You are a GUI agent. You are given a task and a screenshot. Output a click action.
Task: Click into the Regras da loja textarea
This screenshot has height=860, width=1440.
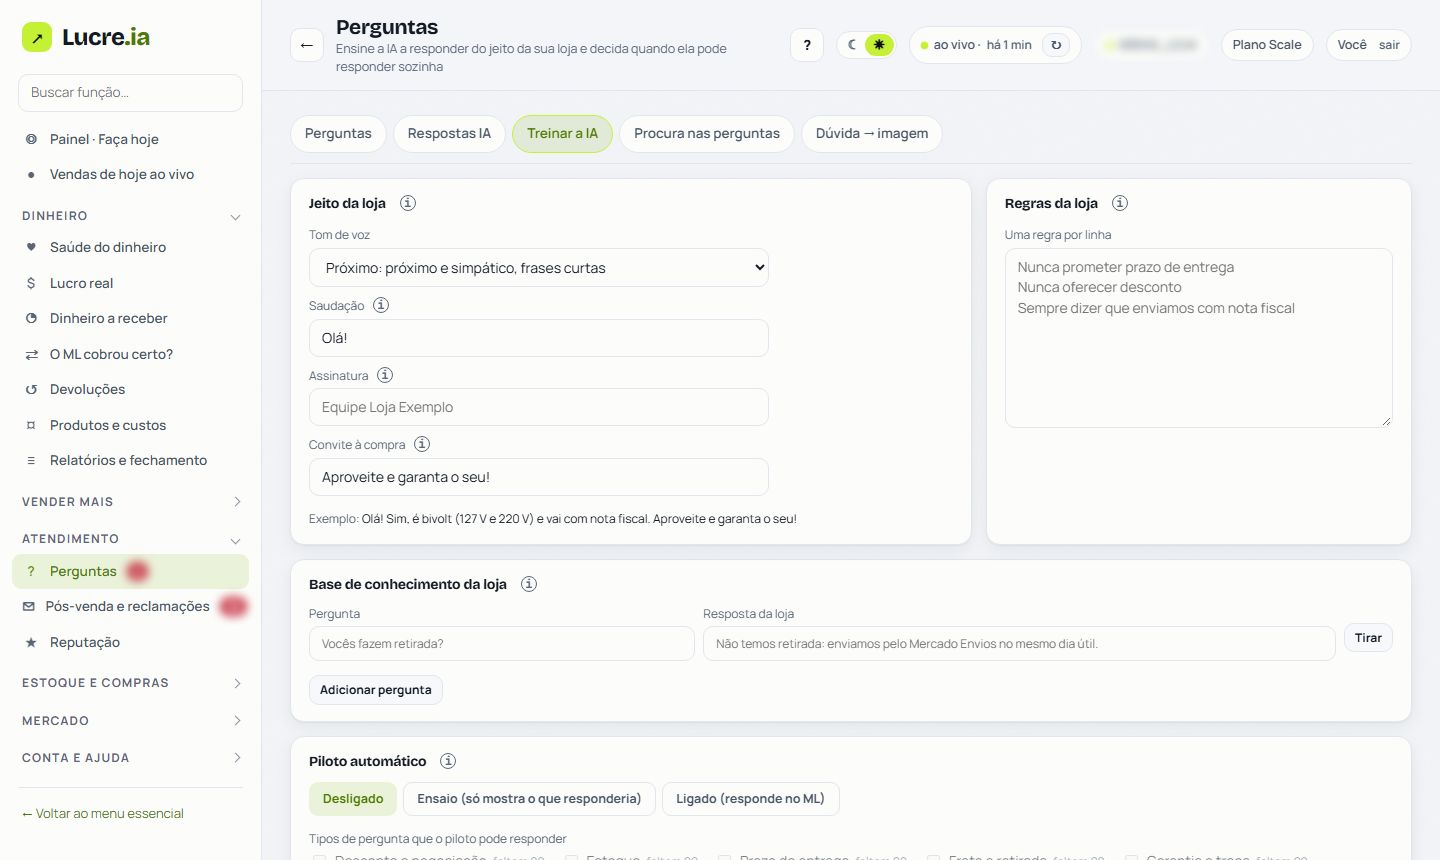[1199, 338]
